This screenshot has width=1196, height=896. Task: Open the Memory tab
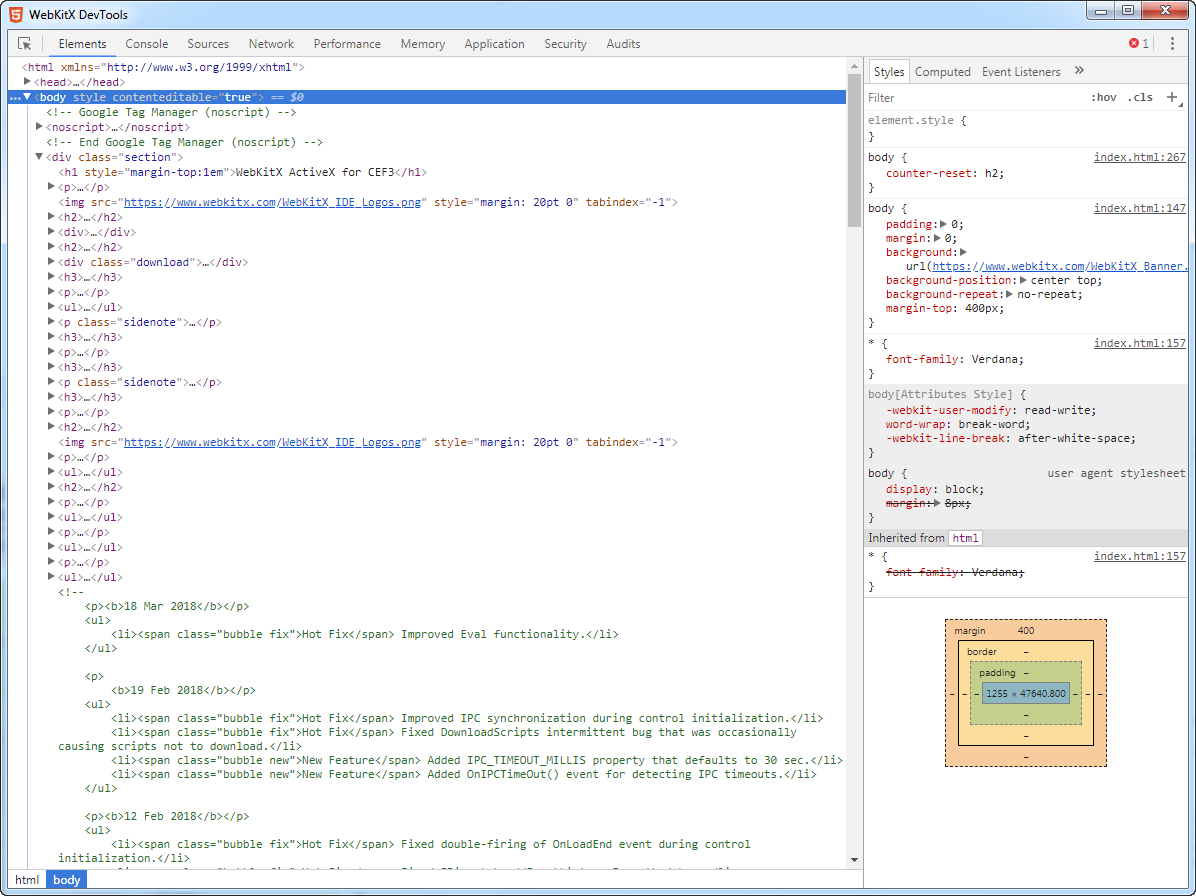(423, 43)
